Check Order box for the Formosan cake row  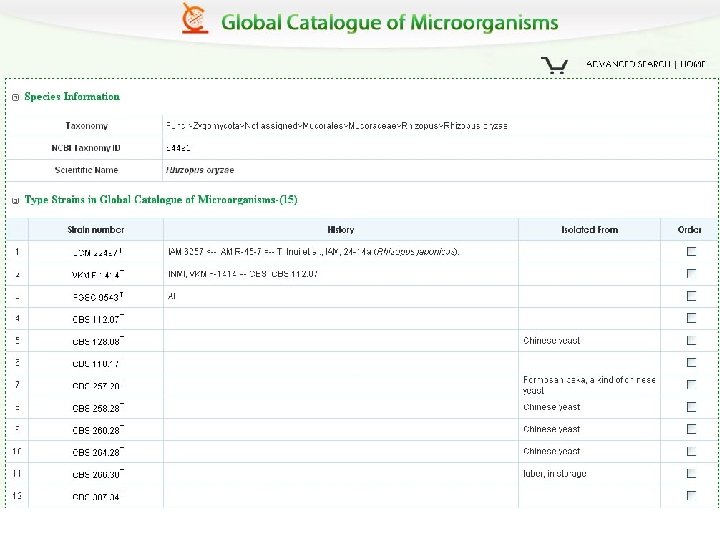pos(691,384)
